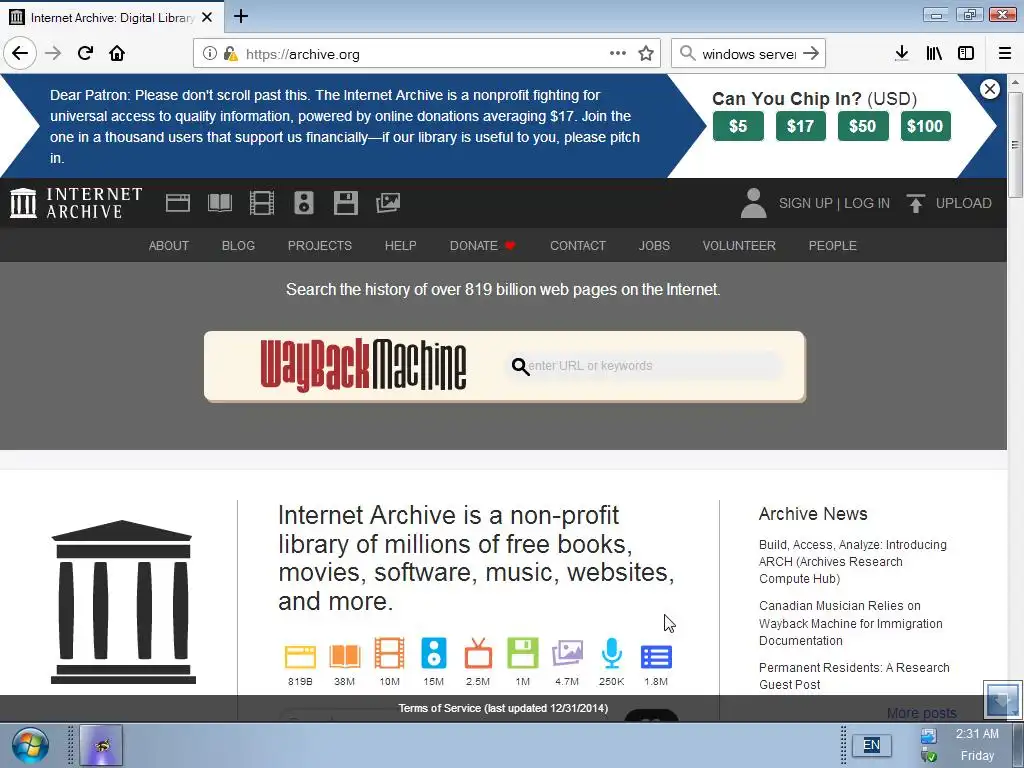The height and width of the screenshot is (768, 1024).
Task: Open the CONTACT menu item
Action: (578, 246)
